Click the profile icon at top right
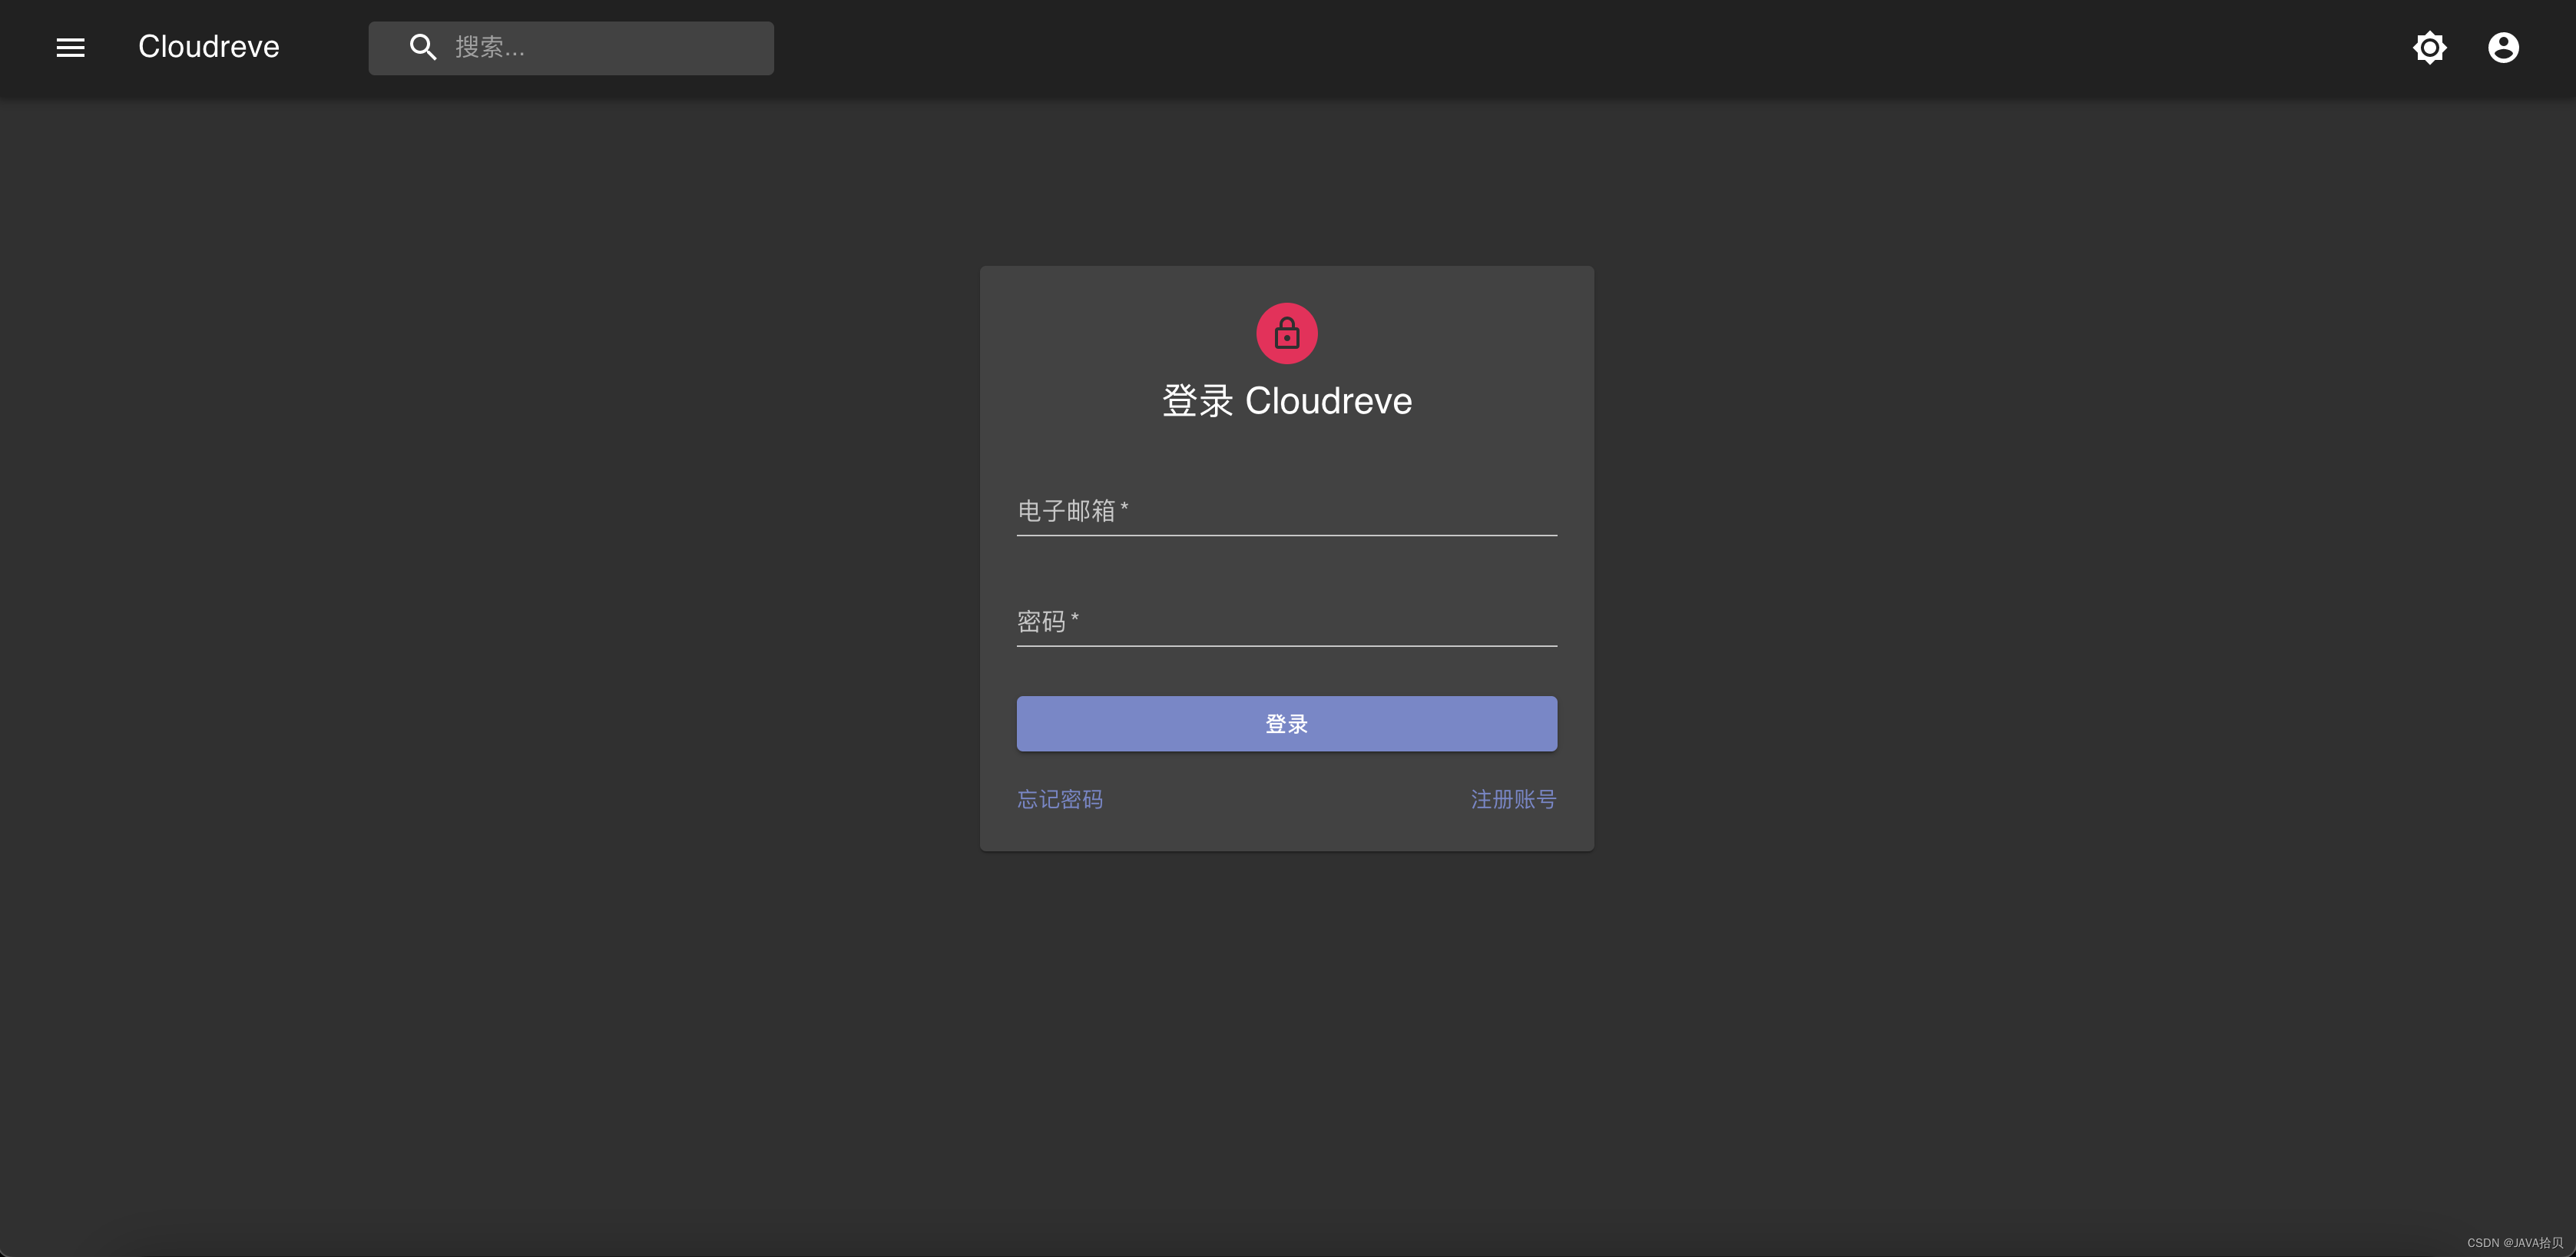Image resolution: width=2576 pixels, height=1257 pixels. (2502, 47)
